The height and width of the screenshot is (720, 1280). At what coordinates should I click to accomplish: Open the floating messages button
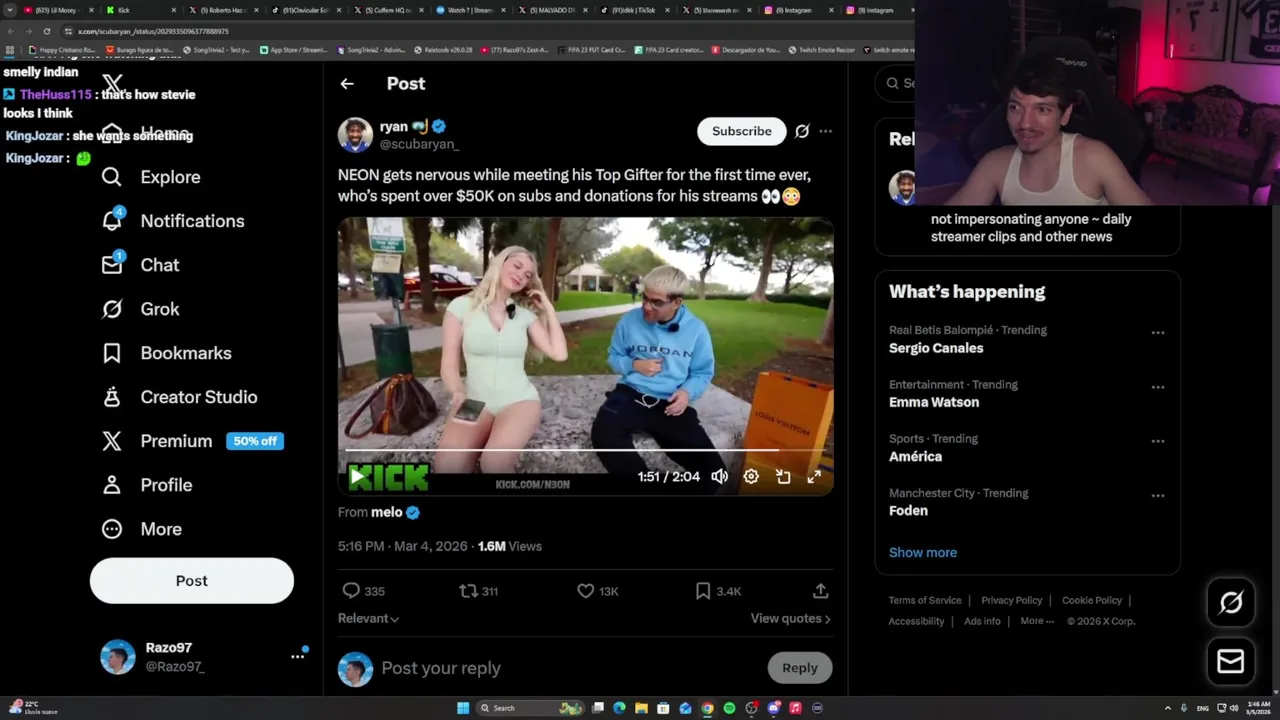[1231, 662]
